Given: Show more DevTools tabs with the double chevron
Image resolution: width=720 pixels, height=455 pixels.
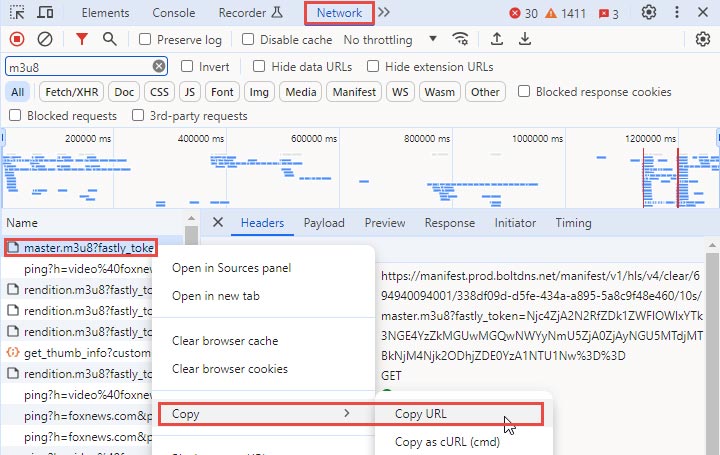Looking at the screenshot, I should point(384,12).
